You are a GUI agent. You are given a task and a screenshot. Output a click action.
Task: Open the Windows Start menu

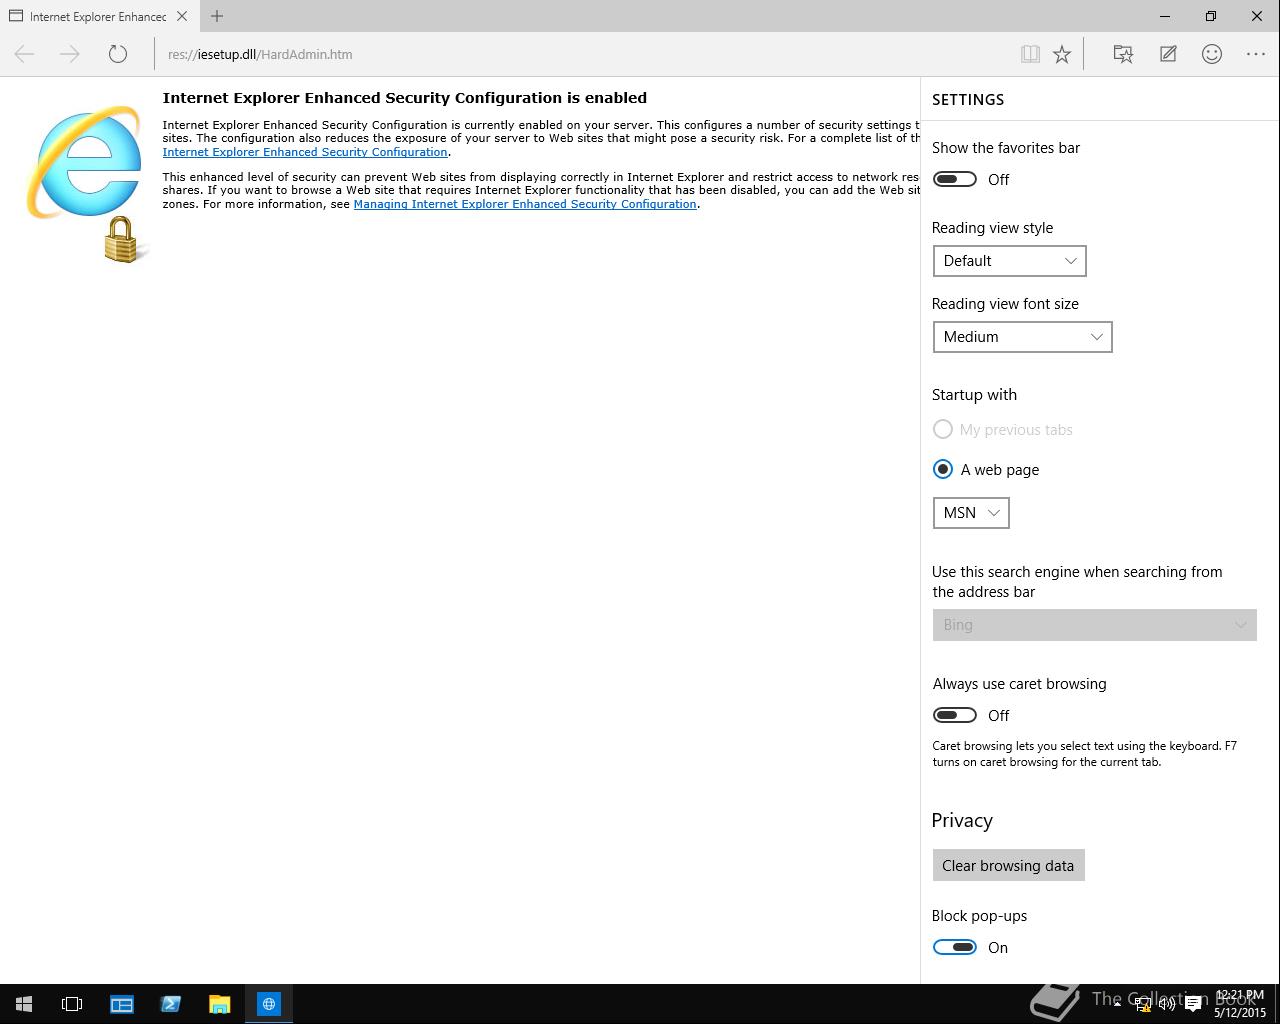pyautogui.click(x=24, y=1004)
